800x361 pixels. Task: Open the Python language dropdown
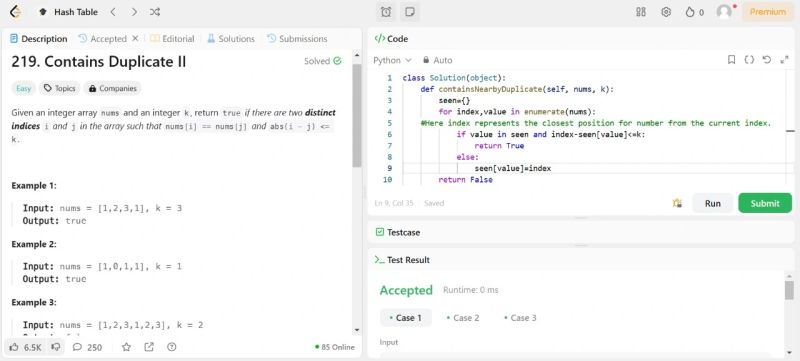392,60
